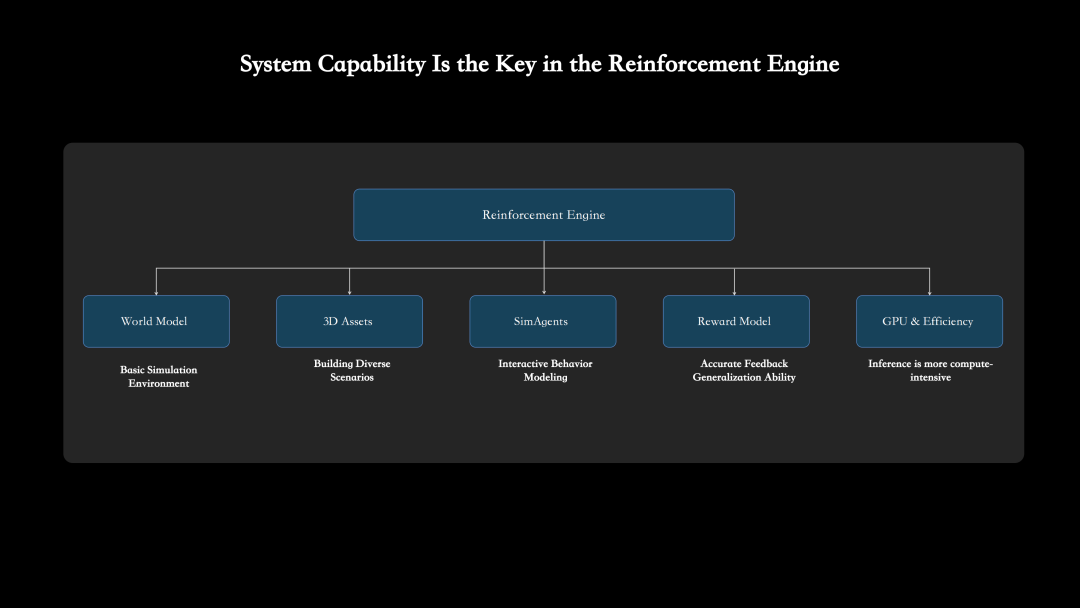Select the Reward Model node
This screenshot has height=608, width=1080.
coord(736,322)
